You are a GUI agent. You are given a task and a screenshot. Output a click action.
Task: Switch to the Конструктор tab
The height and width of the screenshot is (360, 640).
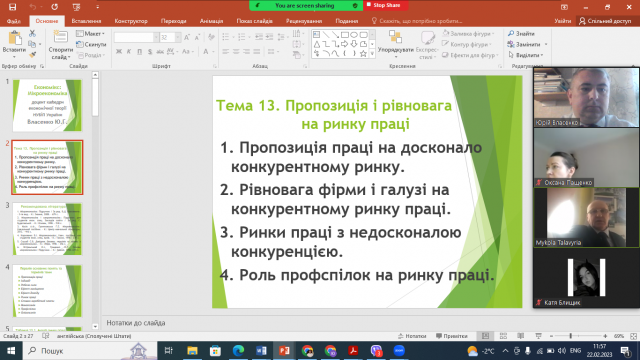click(131, 21)
